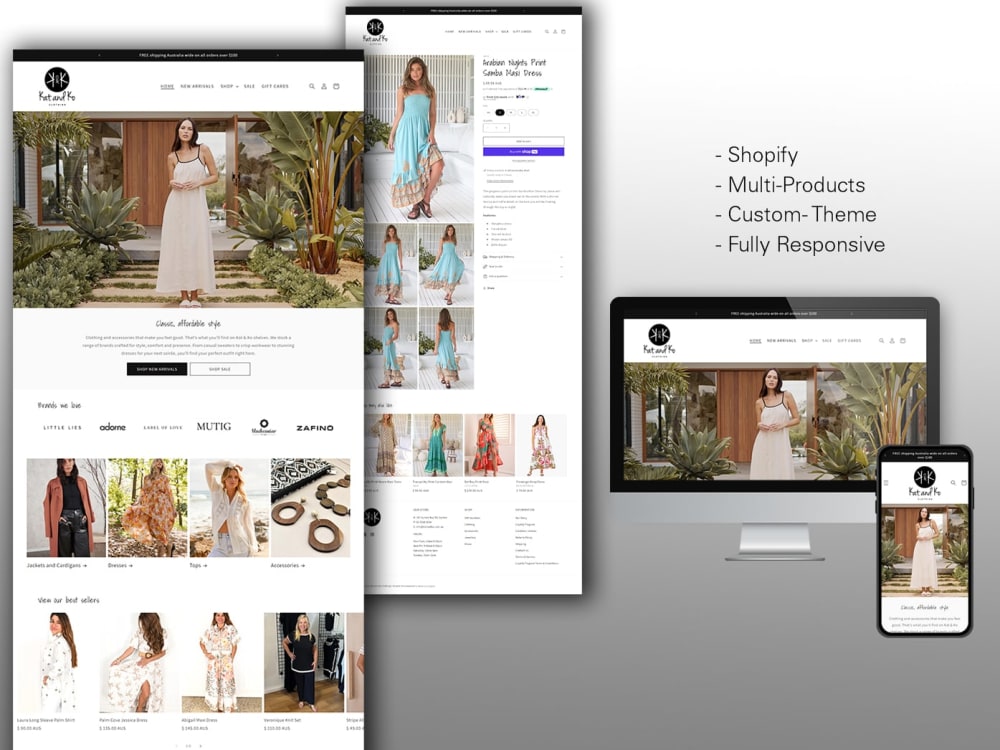Select the M size pill on product page
Screen dimensions: 1000x750
511,112
